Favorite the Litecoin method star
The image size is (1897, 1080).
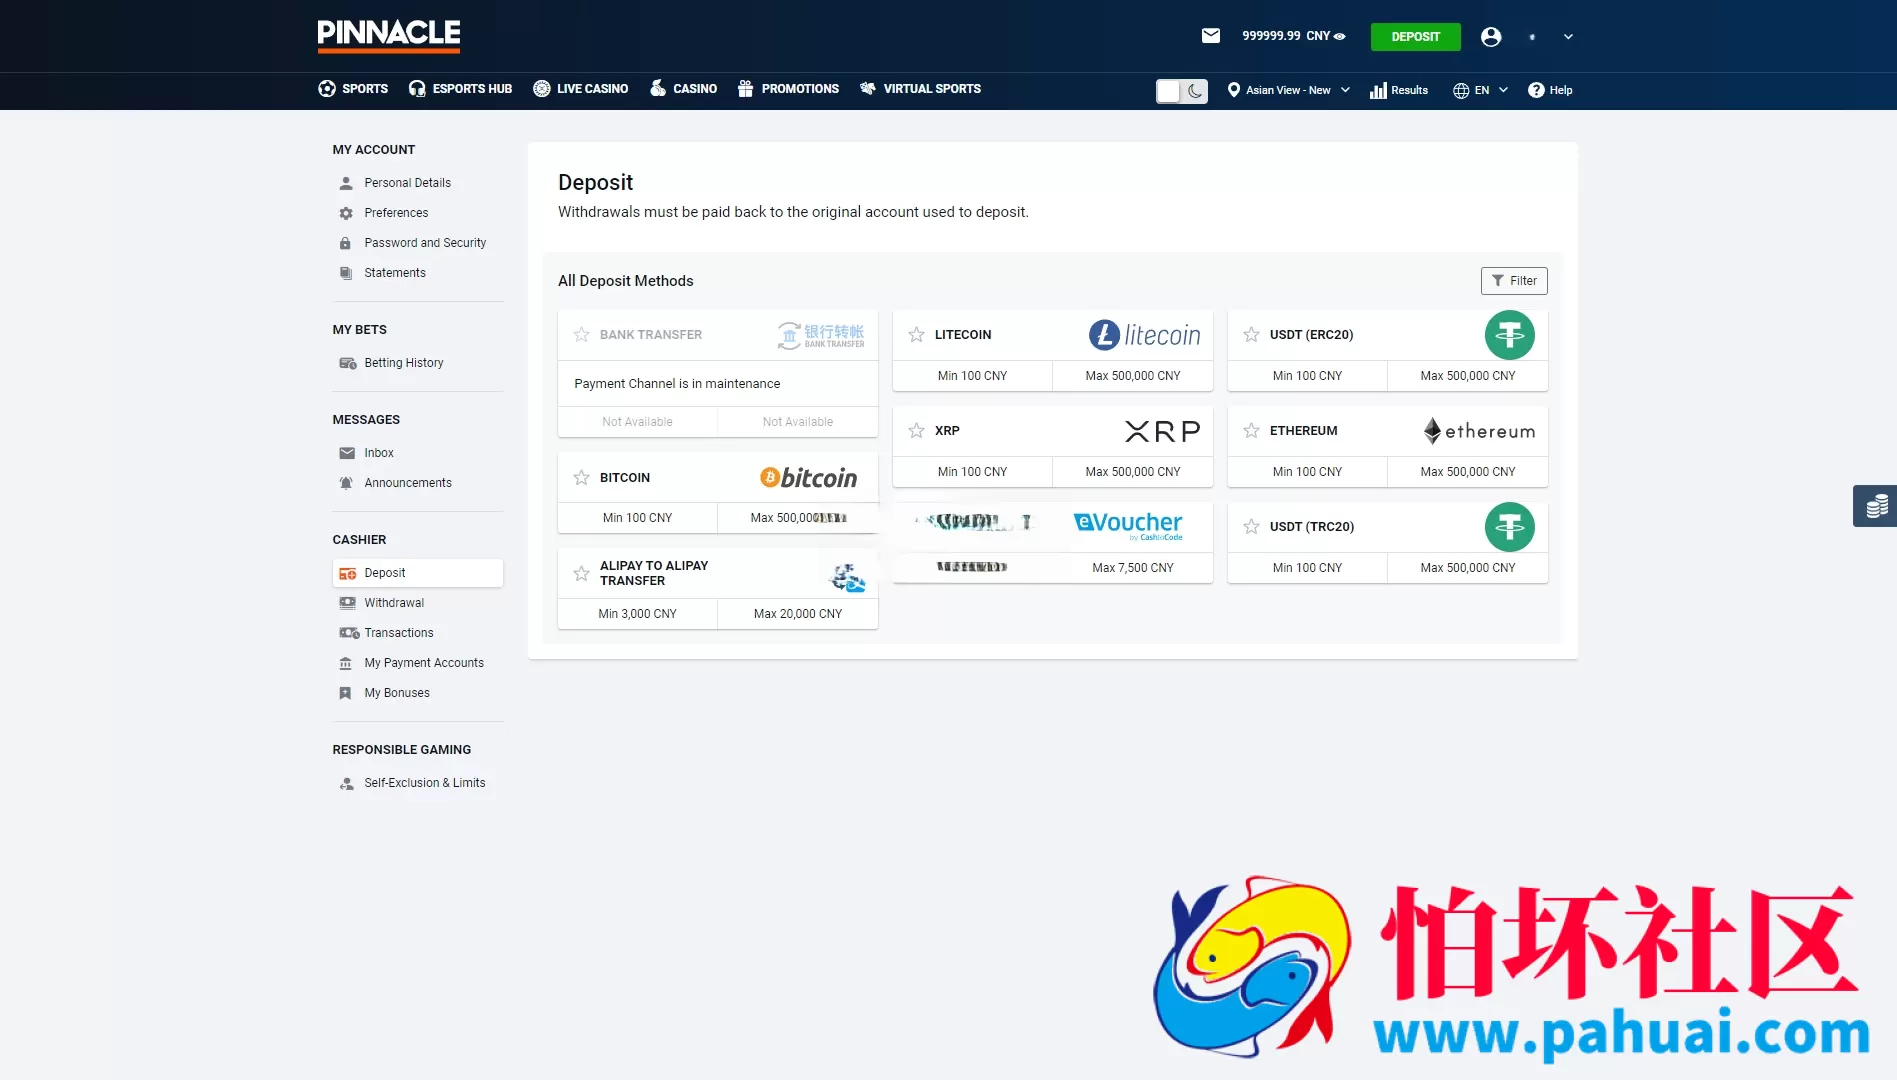click(916, 335)
